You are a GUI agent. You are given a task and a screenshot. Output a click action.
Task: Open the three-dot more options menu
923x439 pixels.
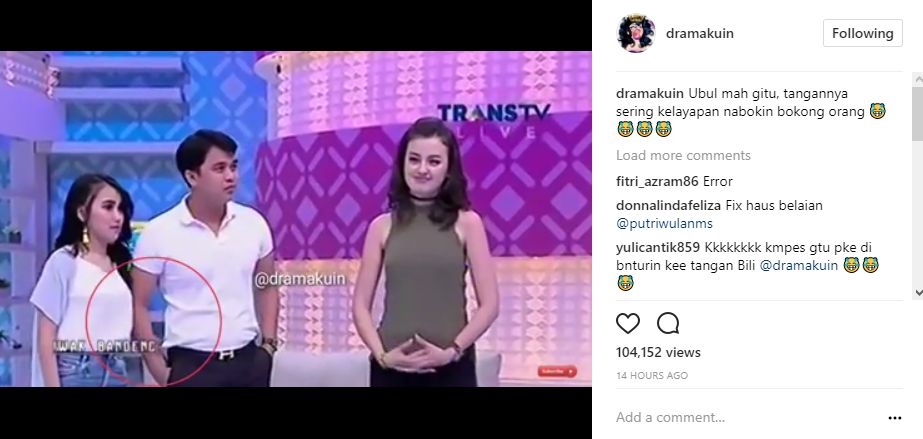click(x=895, y=418)
